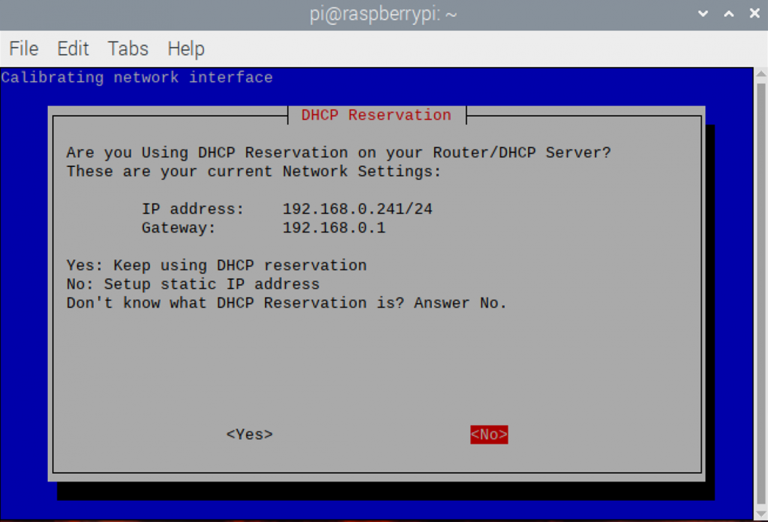Click the "Are you Using DHCP Reservation" question
Viewport: 768px width, 522px height.
338,153
